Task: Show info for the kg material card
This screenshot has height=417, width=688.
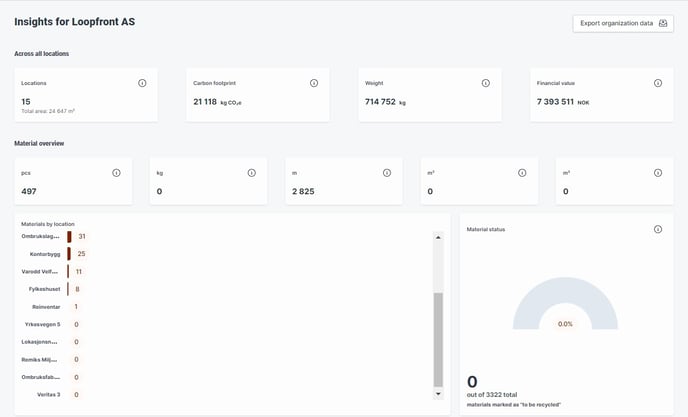Action: [251, 173]
